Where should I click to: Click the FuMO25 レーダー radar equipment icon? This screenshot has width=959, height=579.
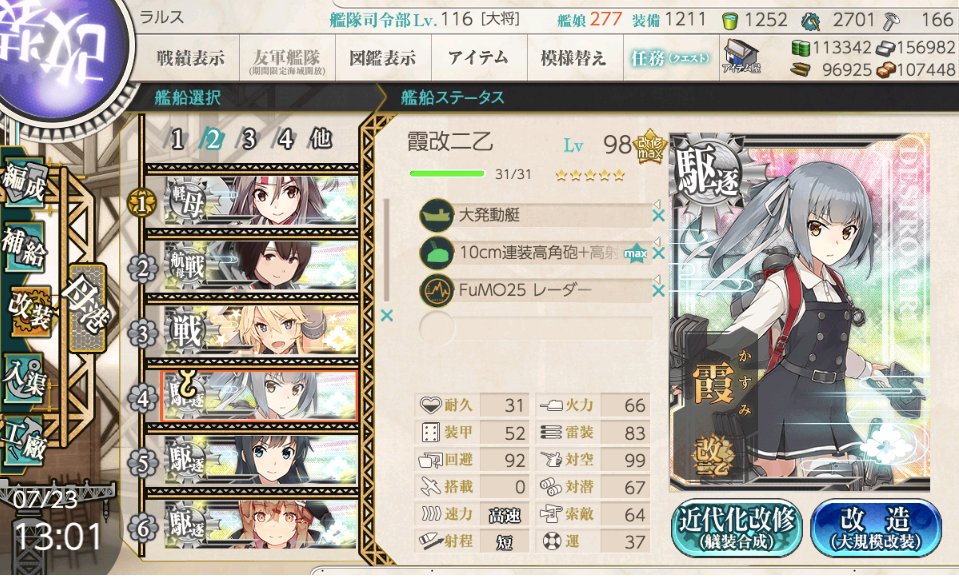coord(436,290)
